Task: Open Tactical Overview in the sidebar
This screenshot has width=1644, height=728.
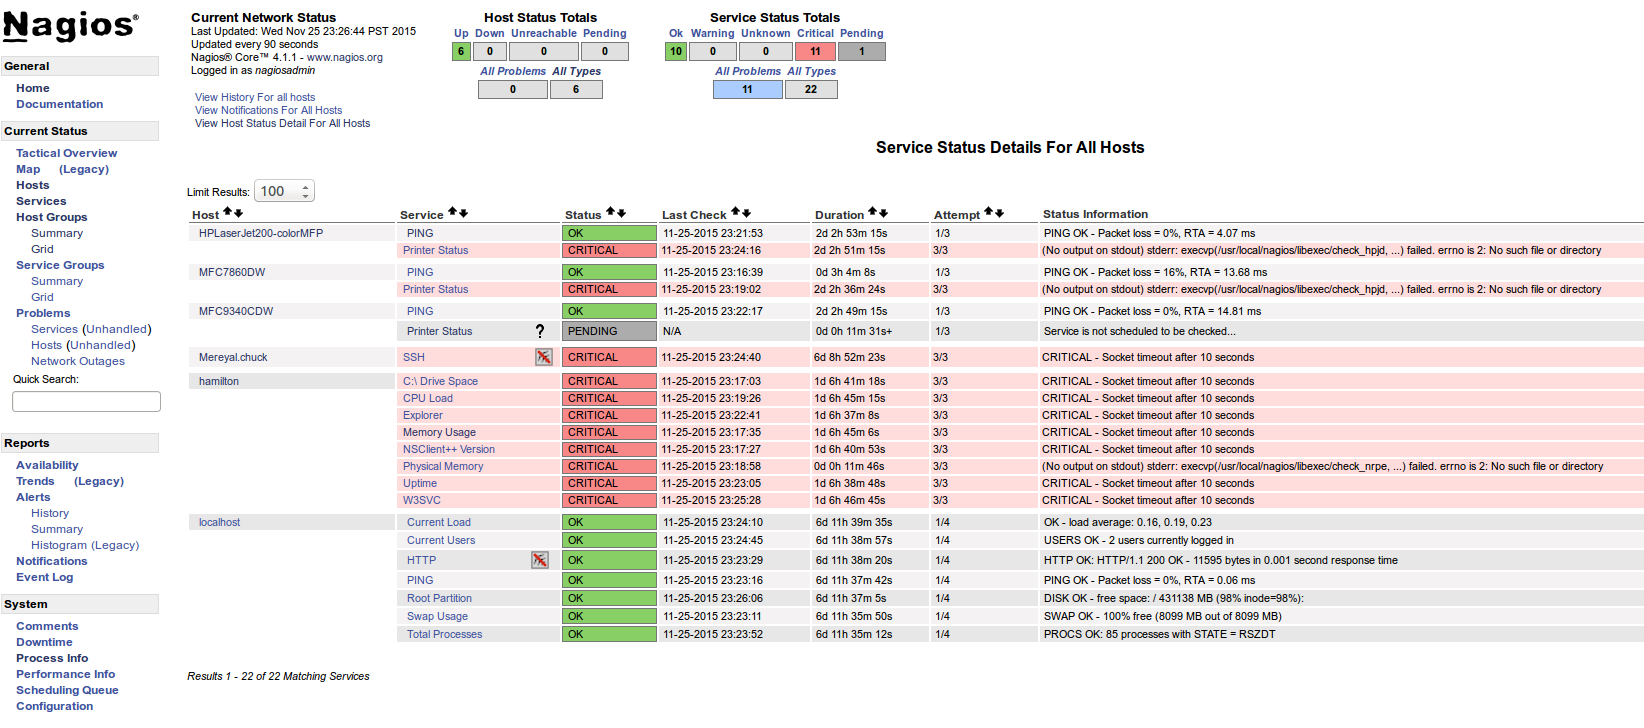Action: (66, 153)
